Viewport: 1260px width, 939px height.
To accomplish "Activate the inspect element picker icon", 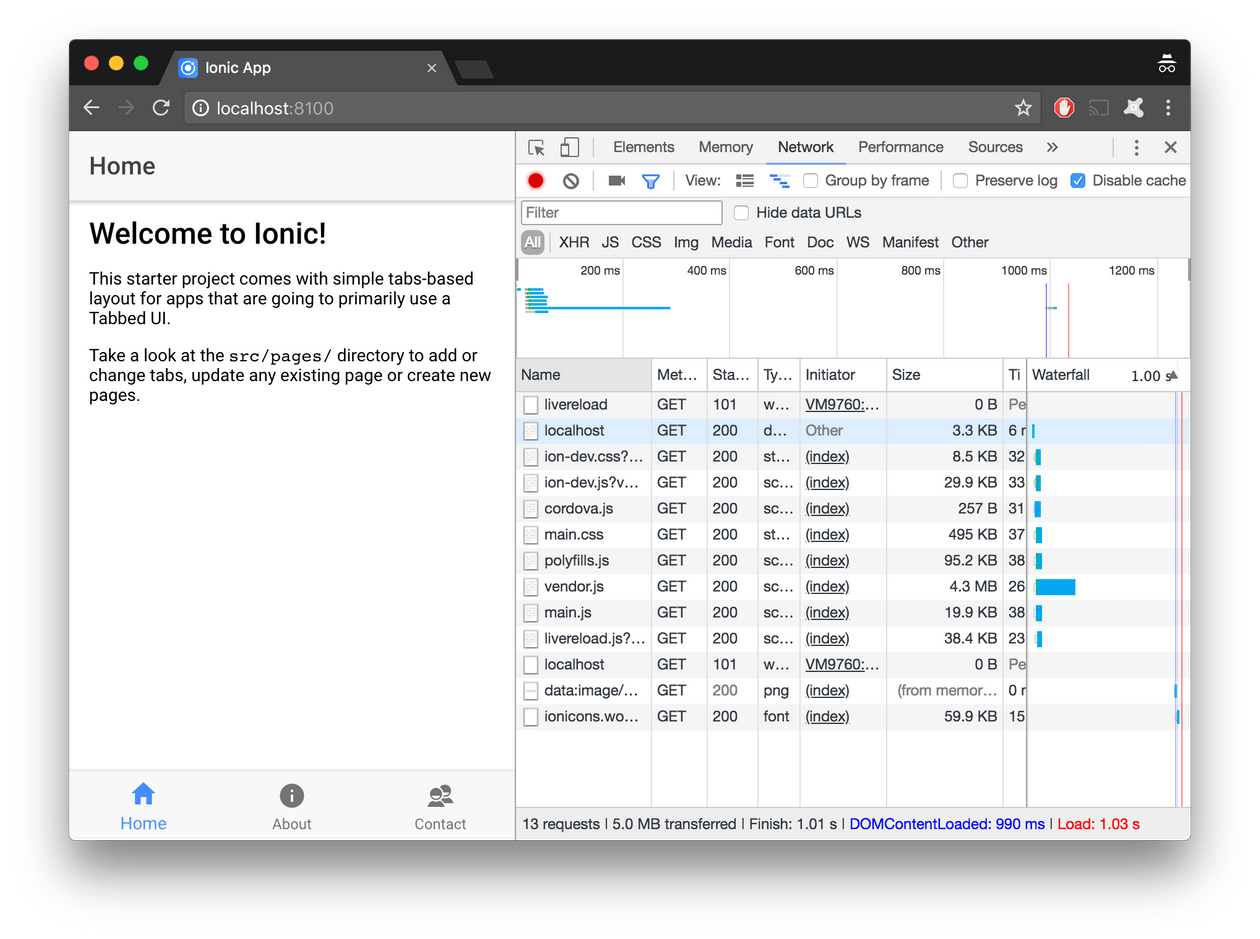I will [x=537, y=148].
